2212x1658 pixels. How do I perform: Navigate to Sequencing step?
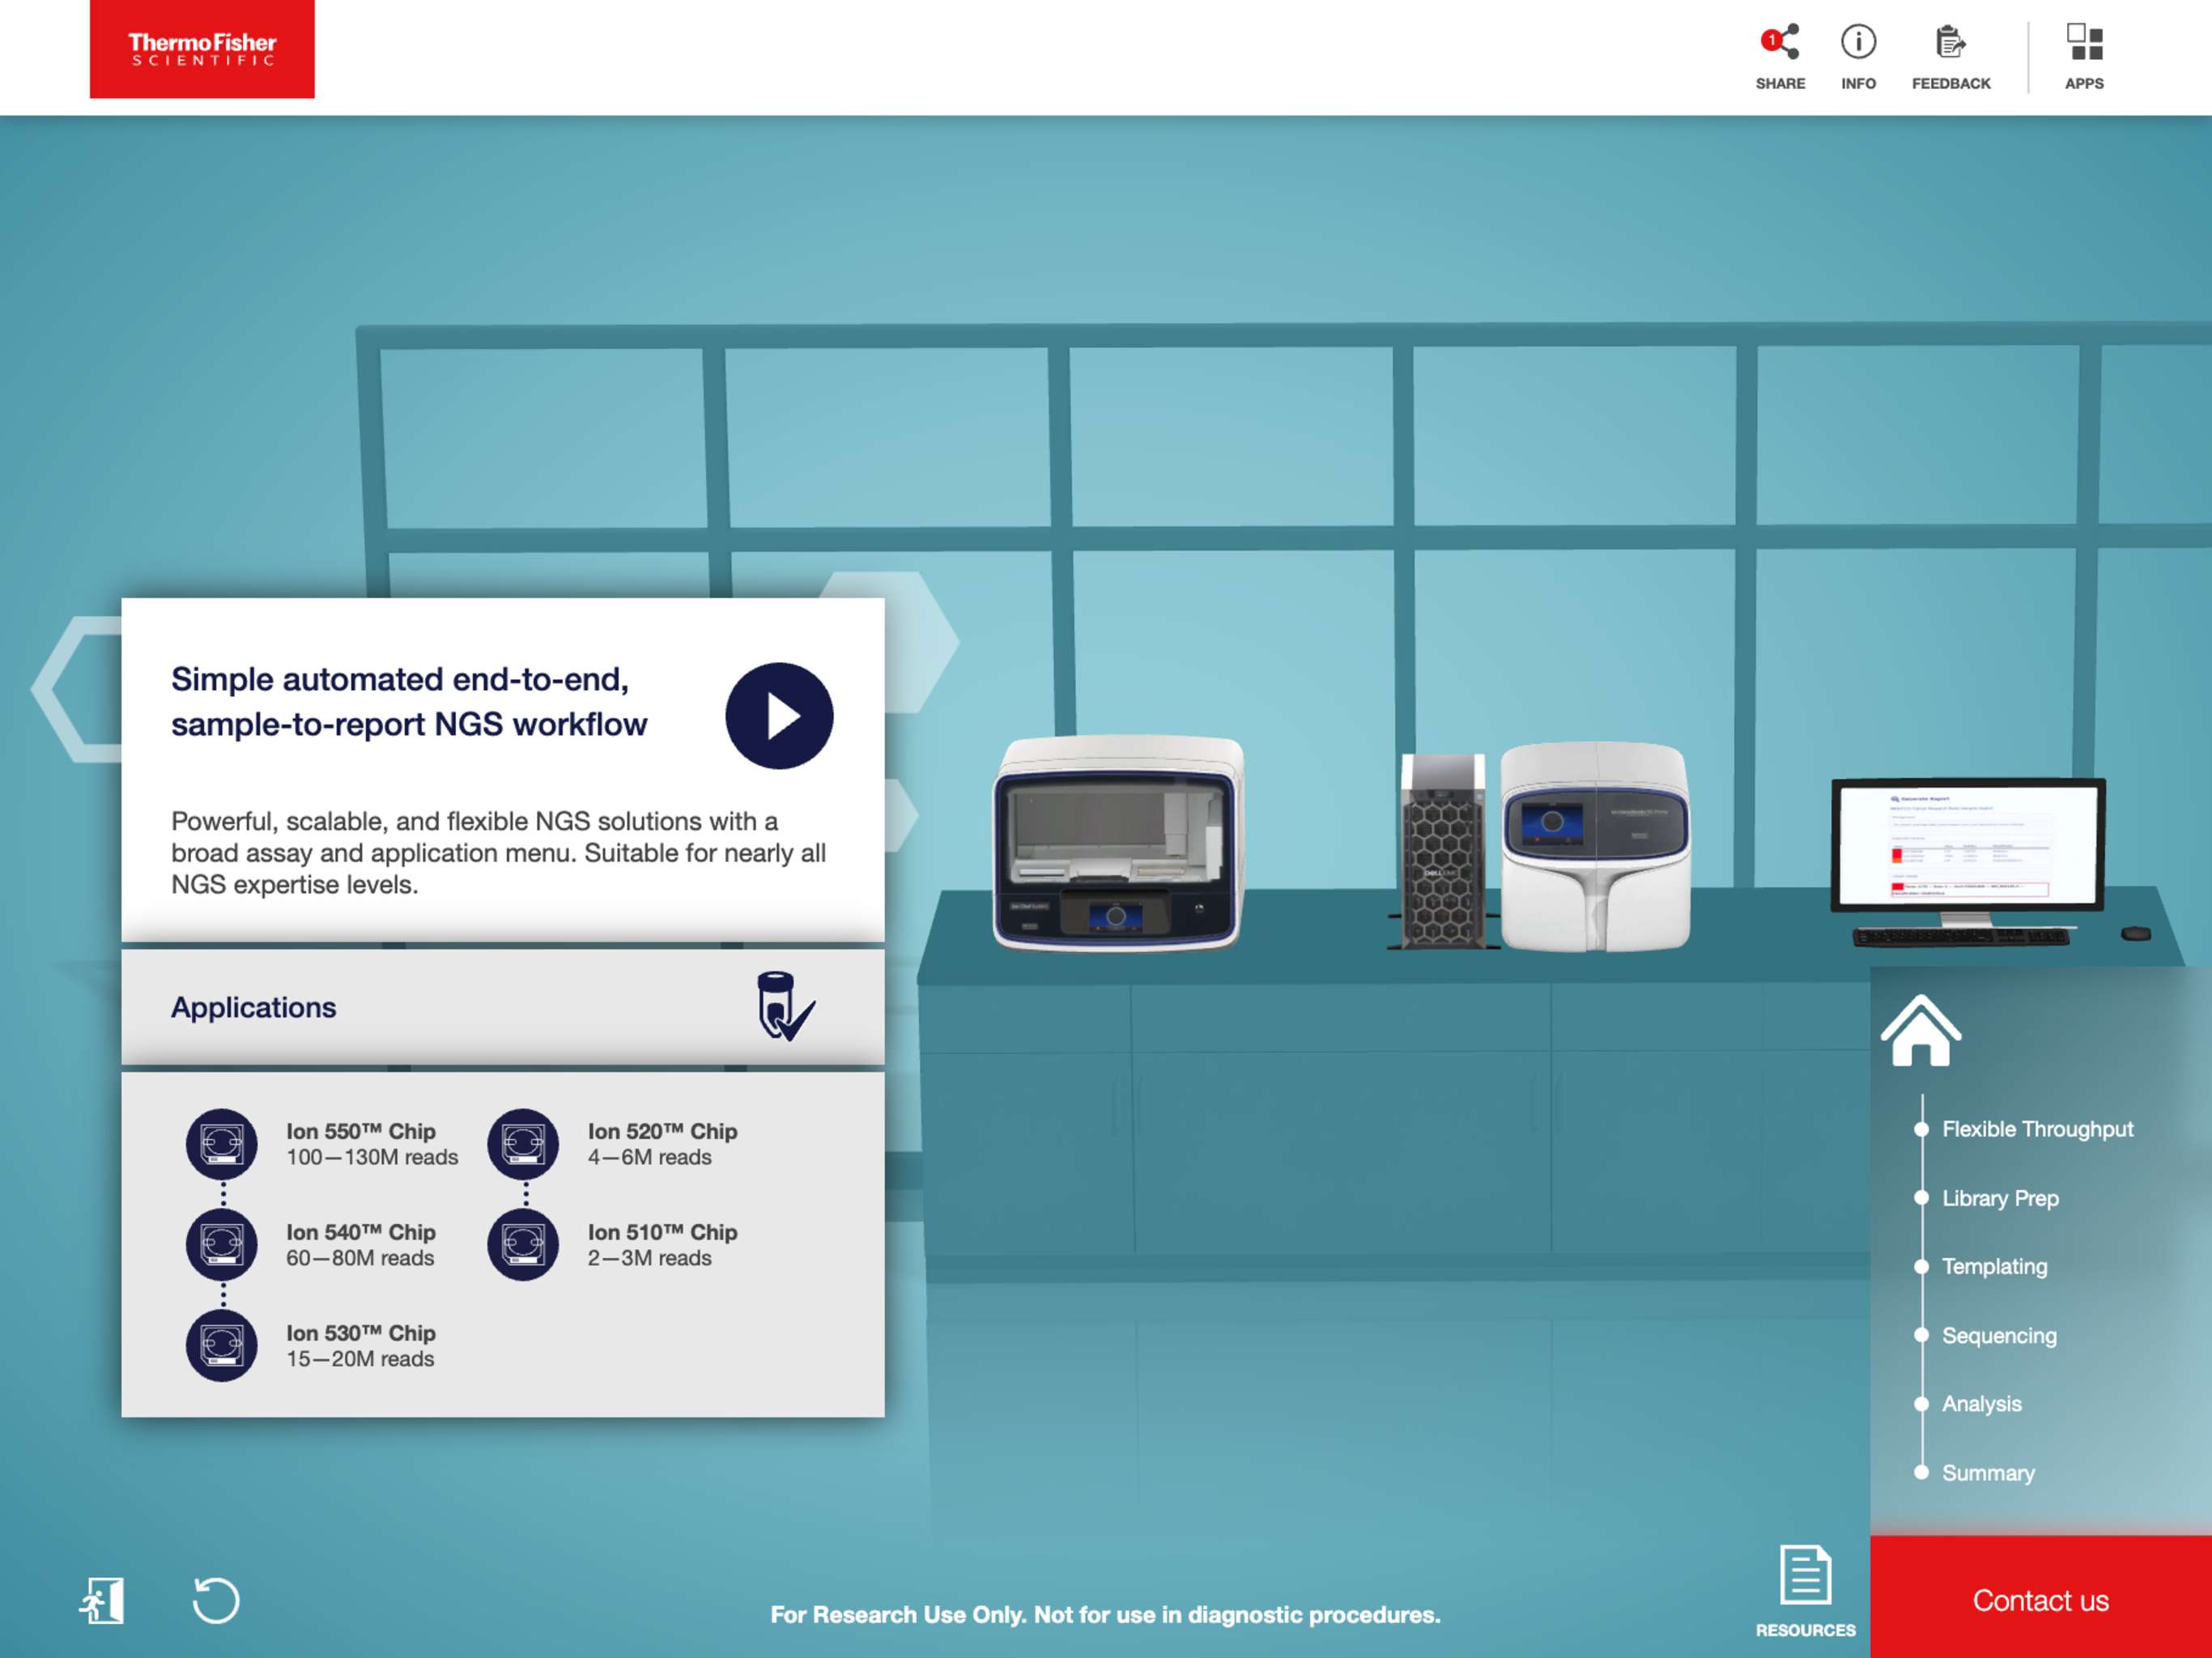[x=1999, y=1335]
